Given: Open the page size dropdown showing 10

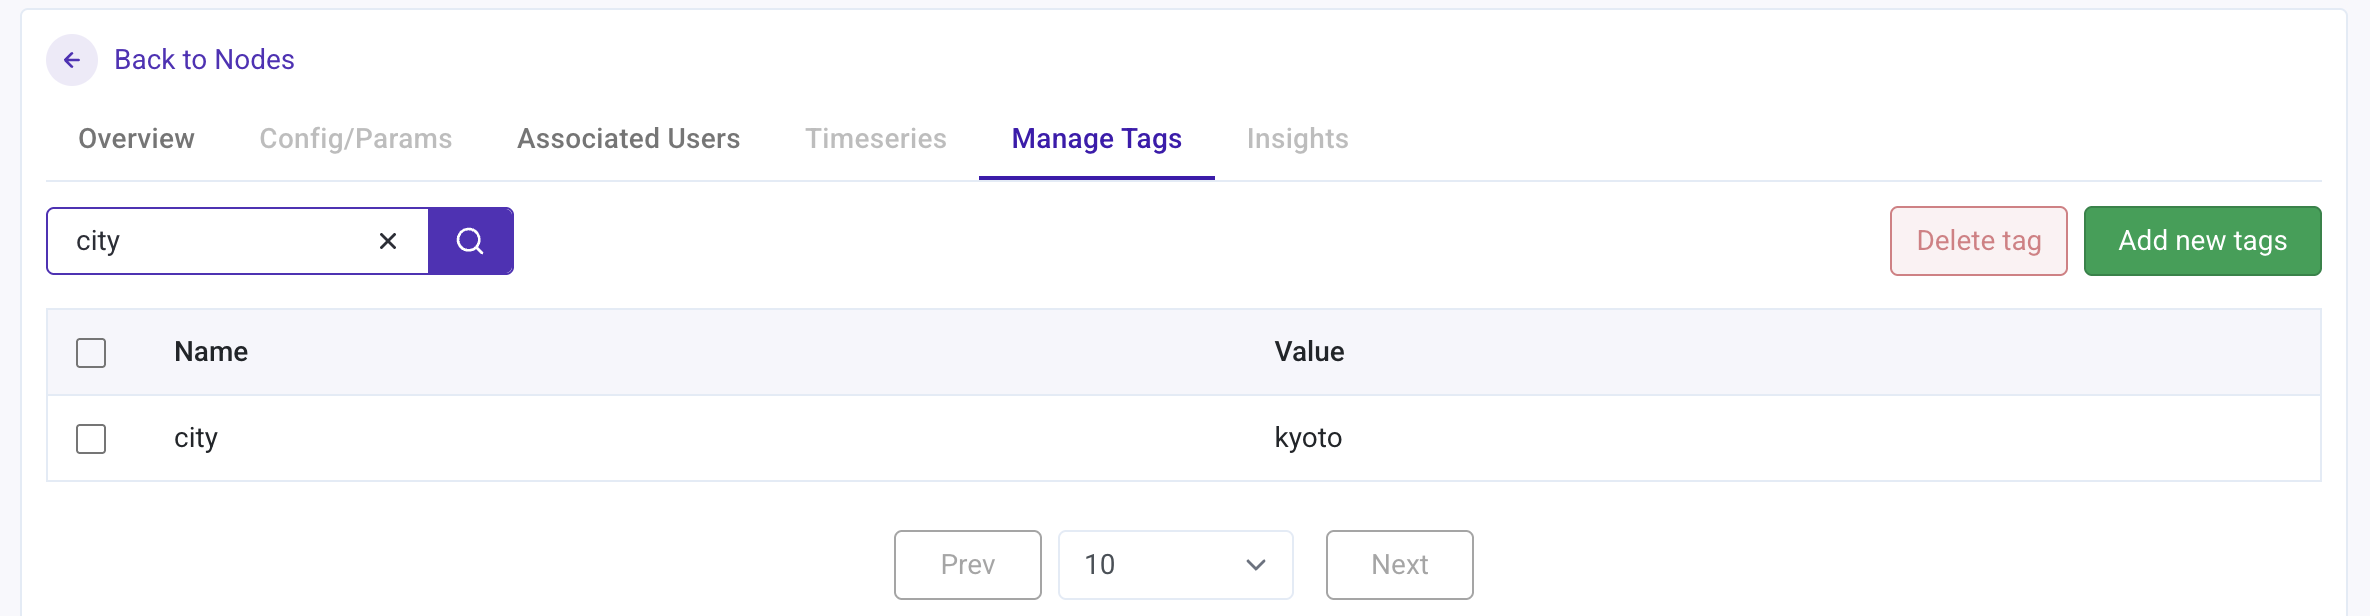Looking at the screenshot, I should [x=1175, y=565].
